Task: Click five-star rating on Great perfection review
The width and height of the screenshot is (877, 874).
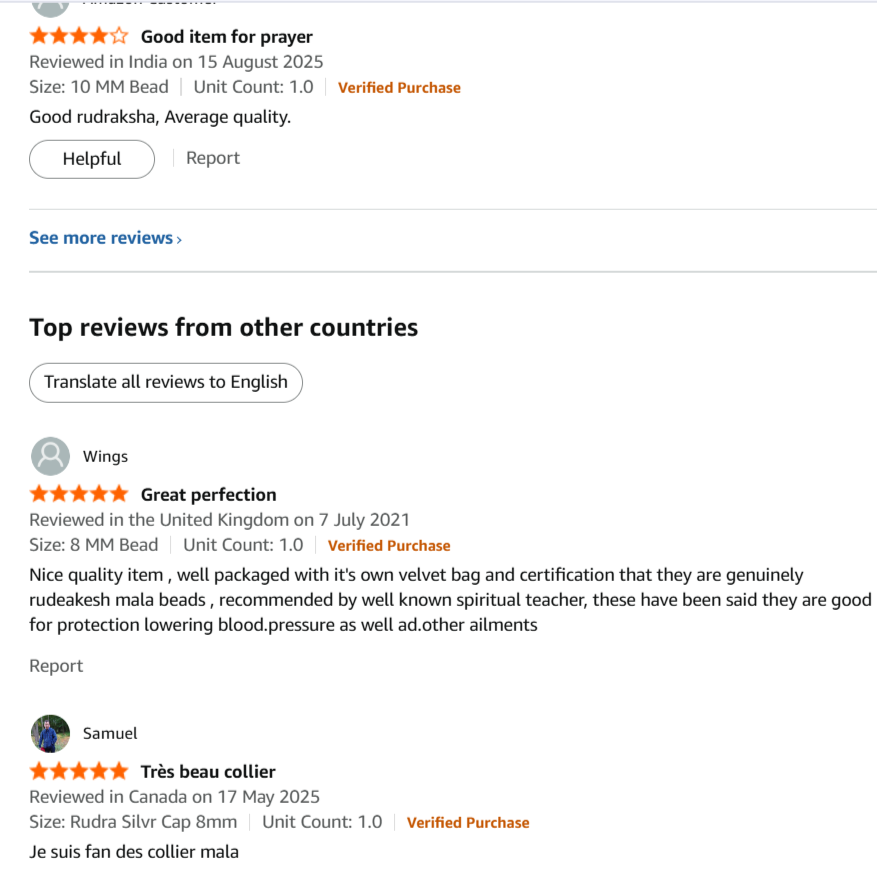Action: point(79,494)
